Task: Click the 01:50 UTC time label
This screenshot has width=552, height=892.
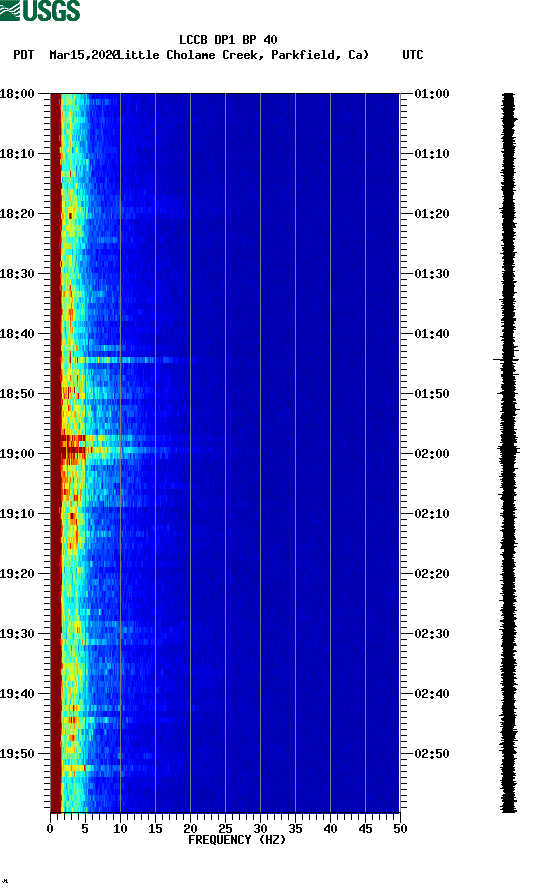Action: coord(432,394)
